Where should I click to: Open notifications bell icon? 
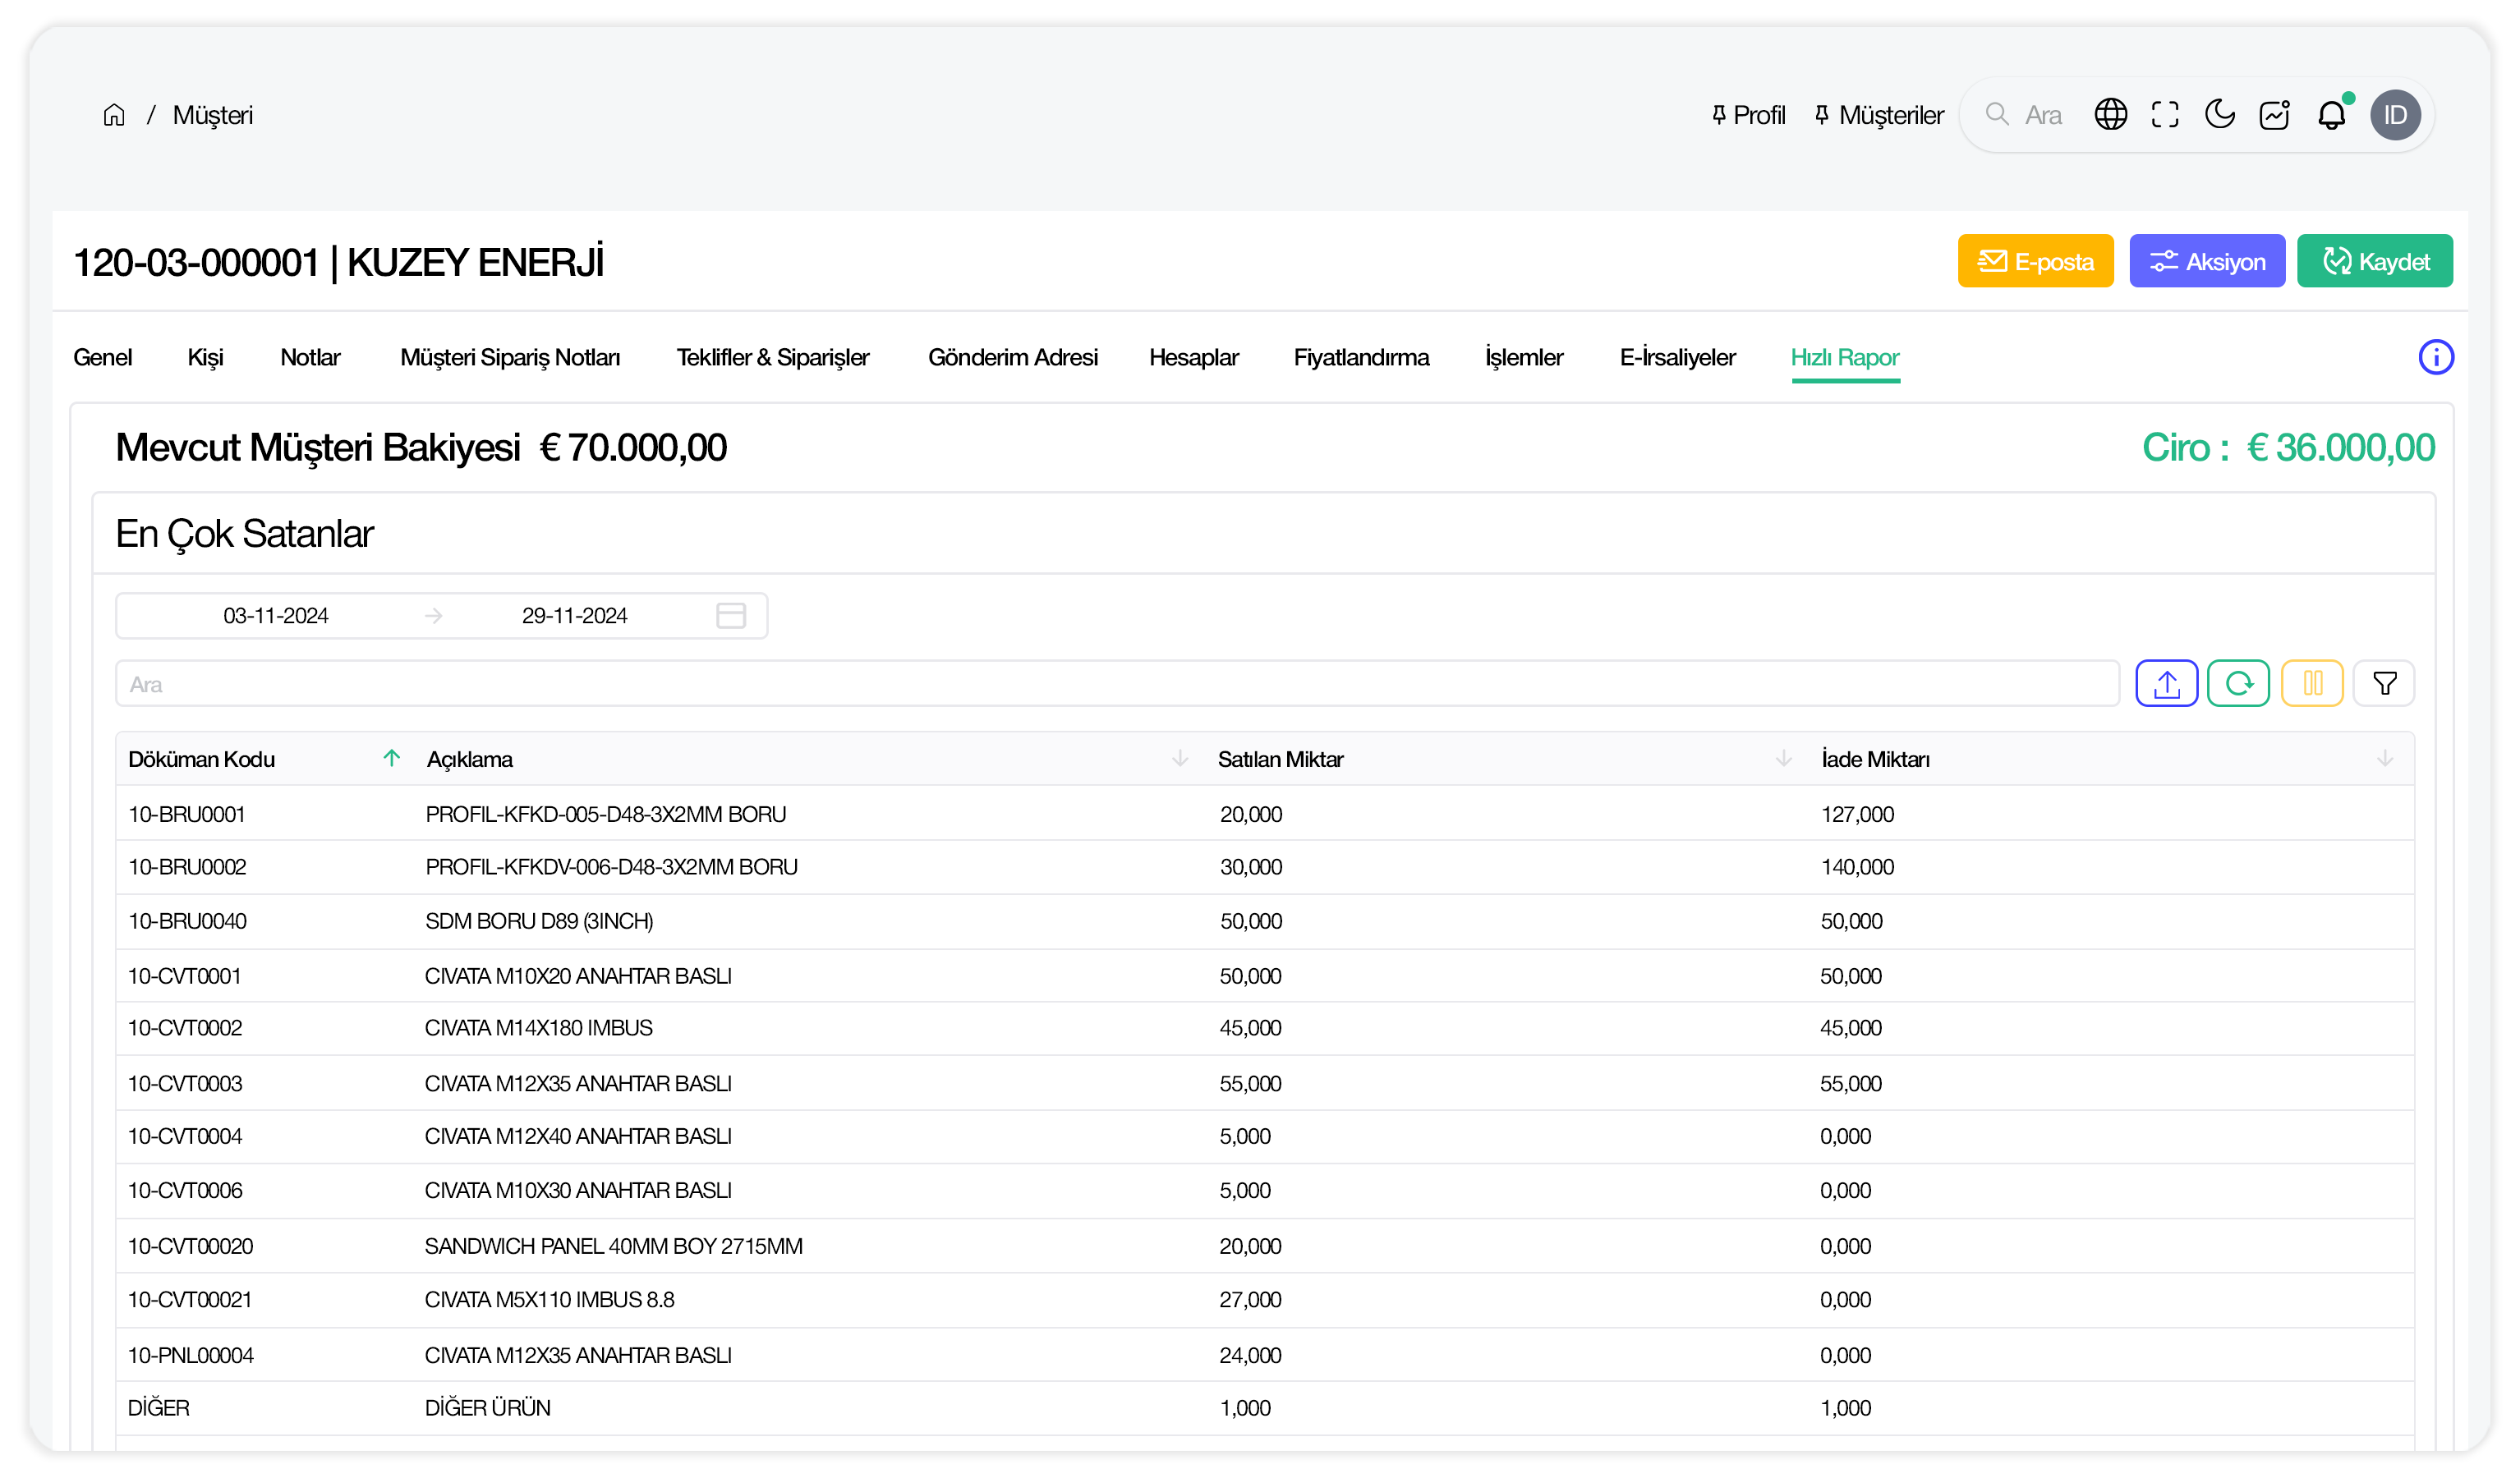[2331, 116]
